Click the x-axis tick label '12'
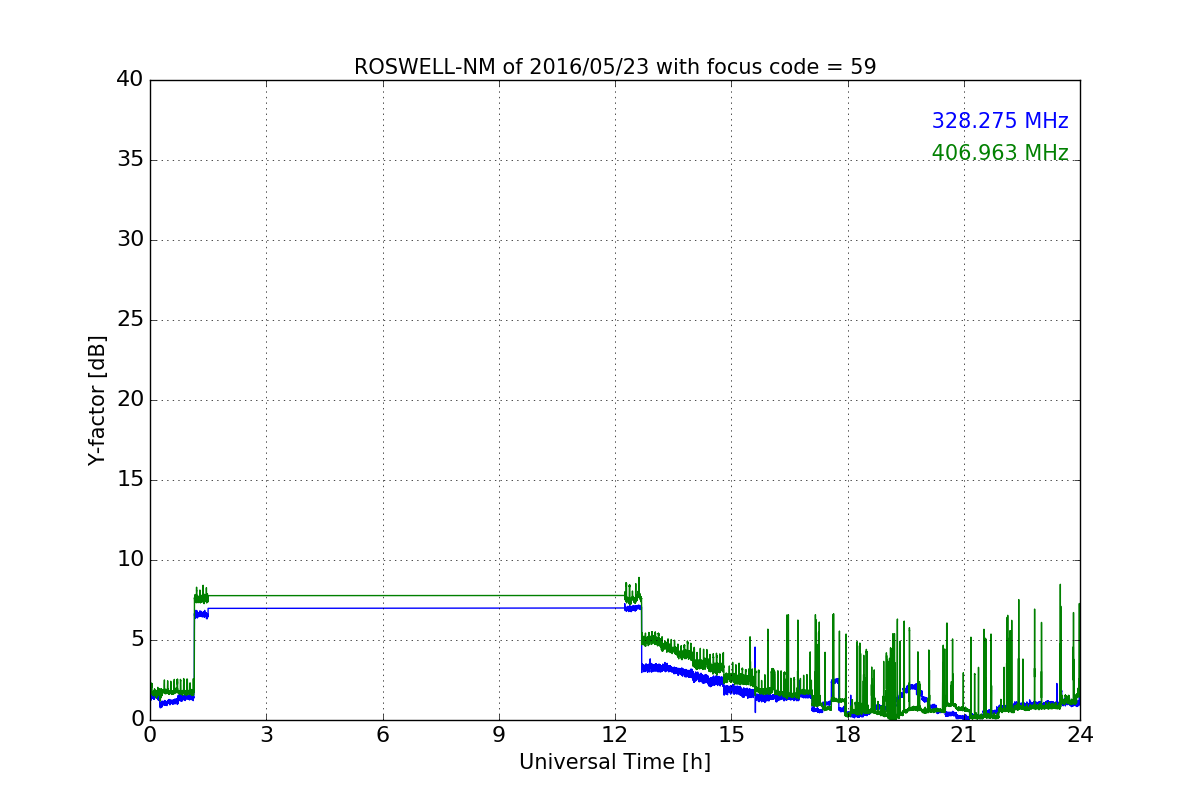1200x800 pixels. tap(615, 734)
